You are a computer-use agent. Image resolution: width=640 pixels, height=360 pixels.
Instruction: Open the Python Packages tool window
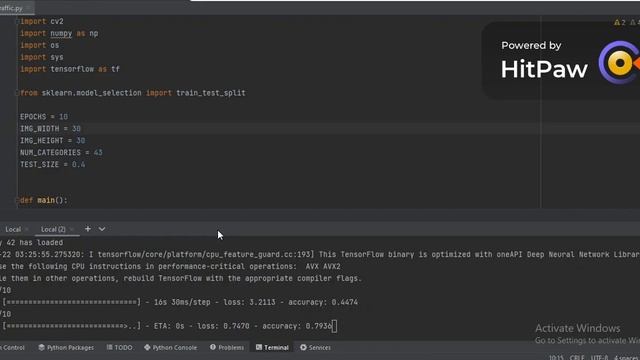click(x=66, y=348)
